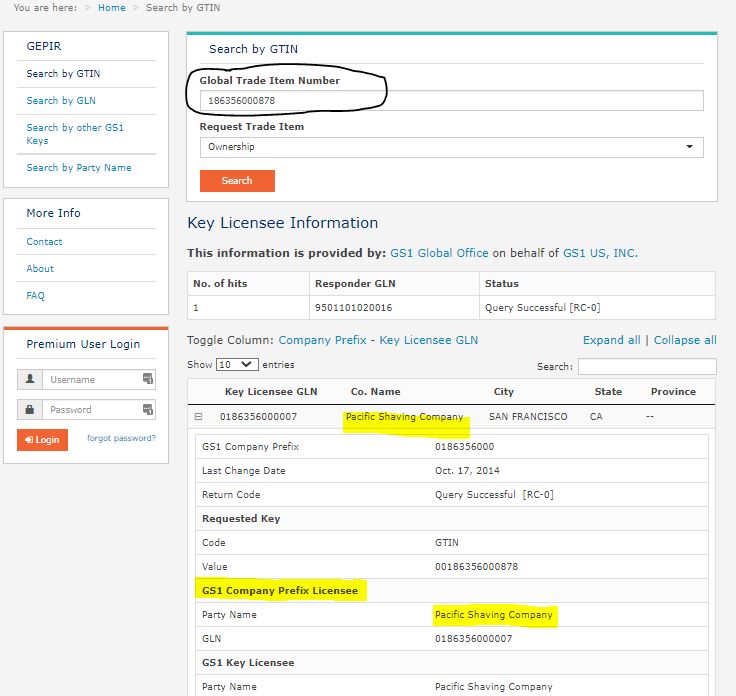Select Responder GLN value 9501101020016
Image resolution: width=736 pixels, height=696 pixels.
pyautogui.click(x=353, y=308)
